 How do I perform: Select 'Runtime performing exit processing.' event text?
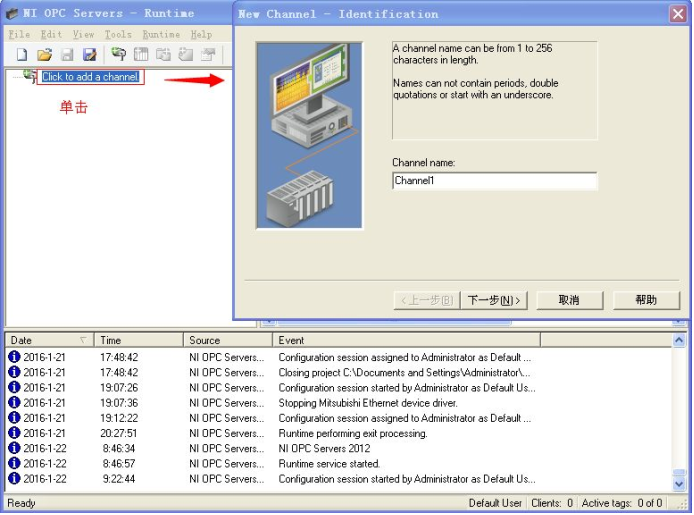(x=353, y=433)
